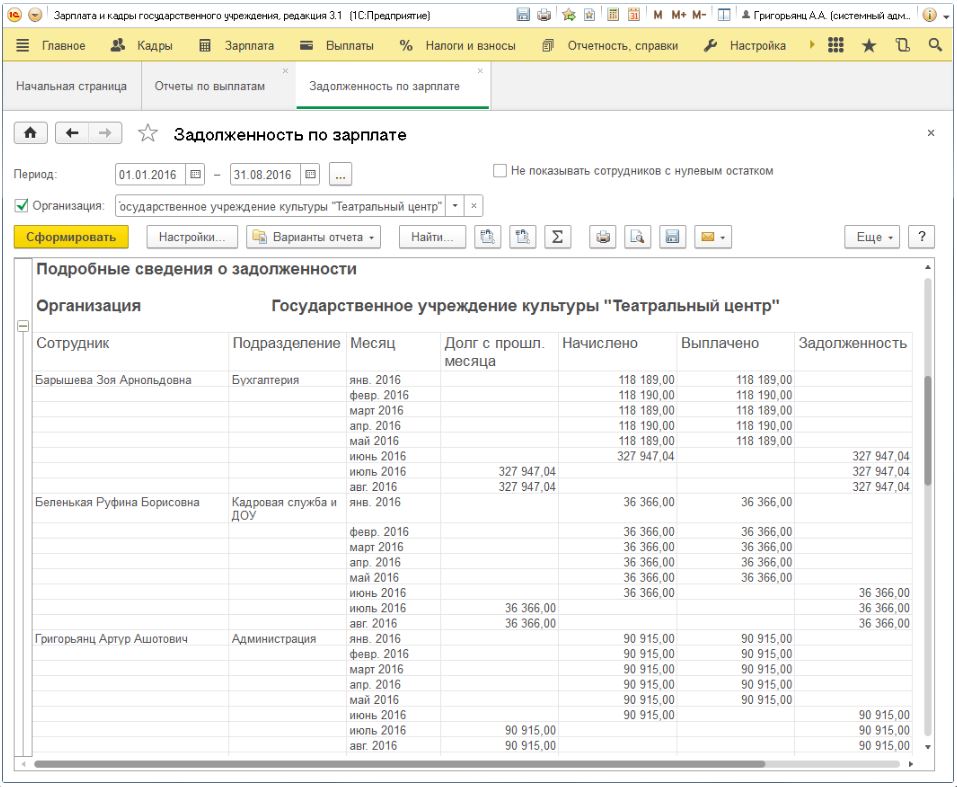The width and height of the screenshot is (957, 787).
Task: Collapse the report group with minus box
Action: (x=22, y=327)
